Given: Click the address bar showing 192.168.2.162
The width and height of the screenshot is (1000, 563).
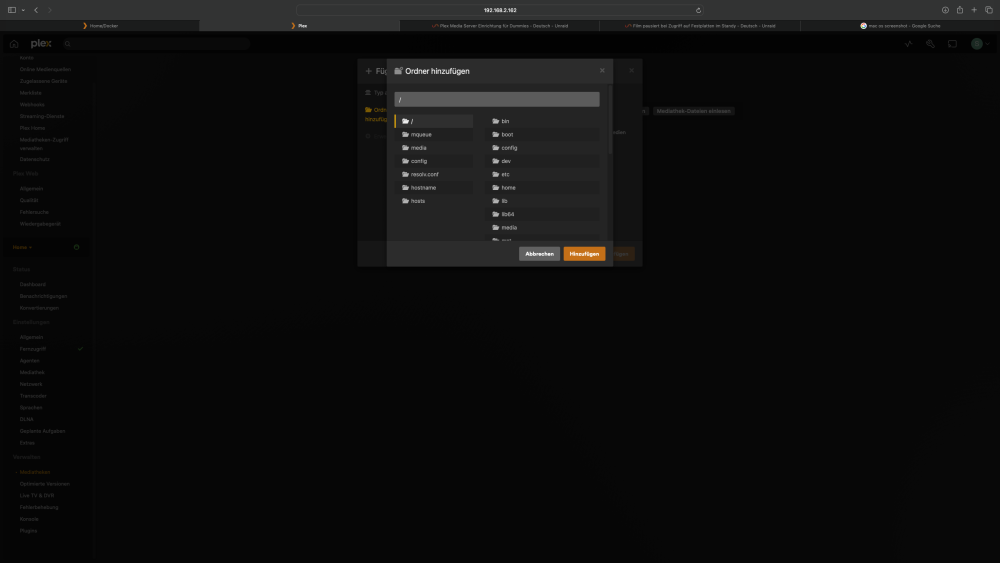Looking at the screenshot, I should 500,10.
